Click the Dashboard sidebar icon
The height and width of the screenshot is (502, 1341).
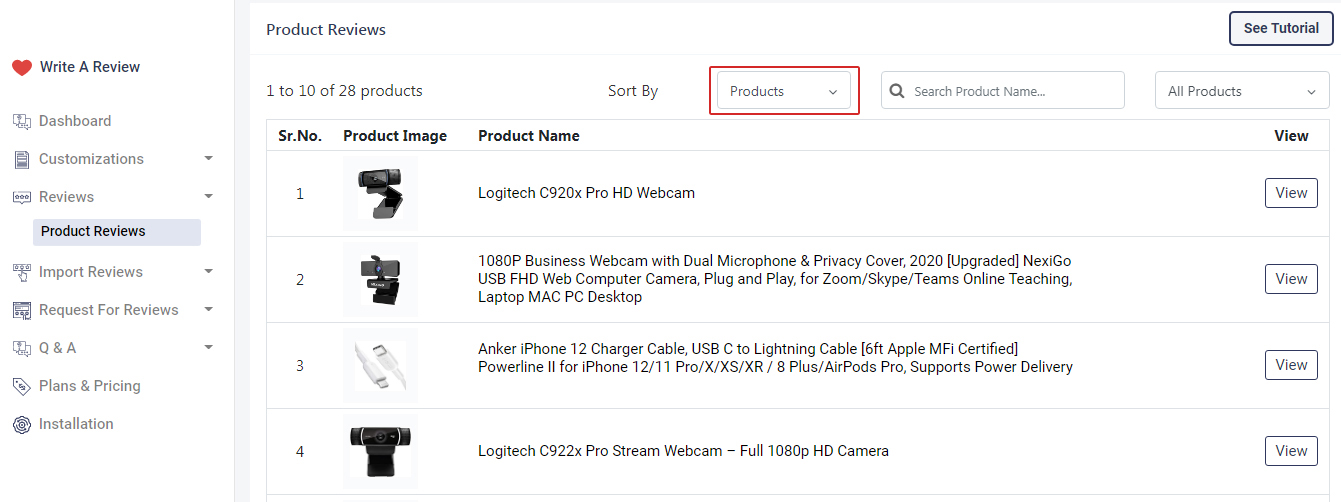(x=22, y=121)
